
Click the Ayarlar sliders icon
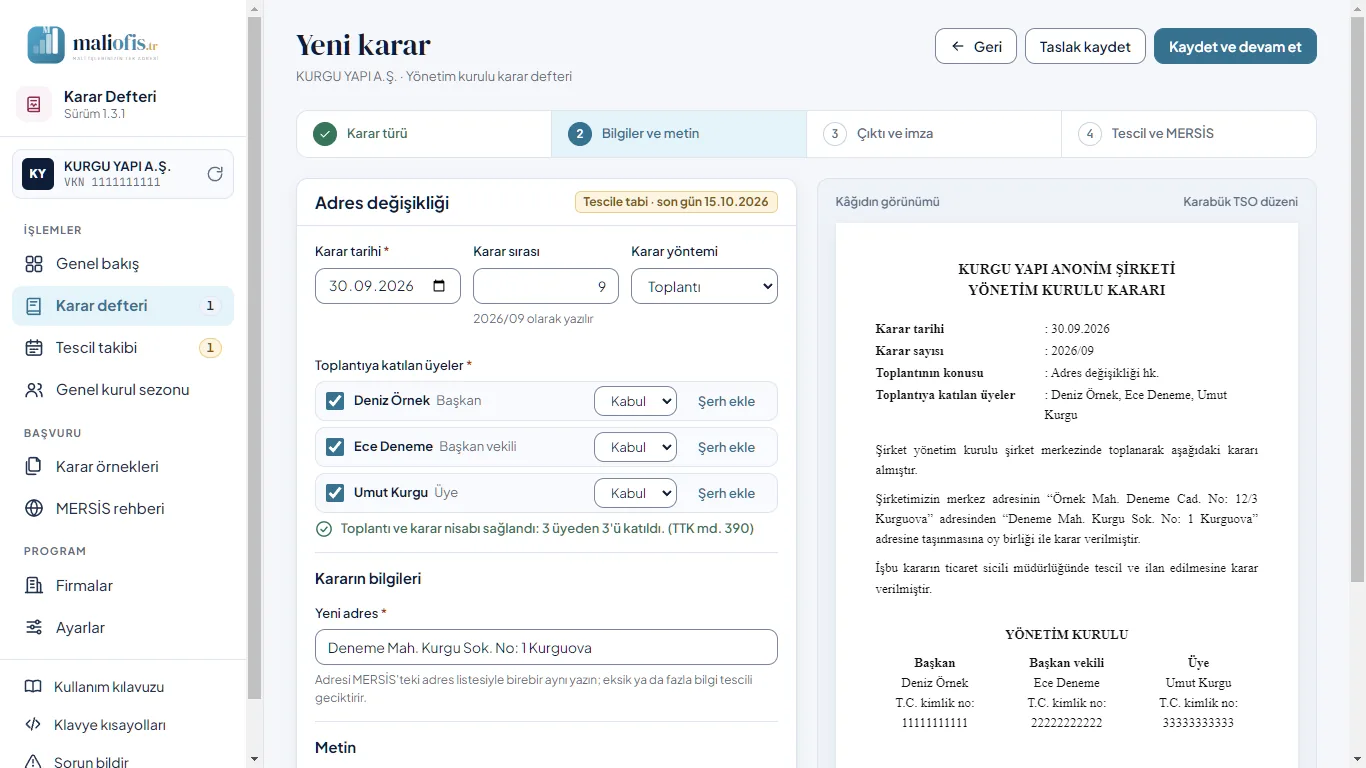[x=34, y=628]
